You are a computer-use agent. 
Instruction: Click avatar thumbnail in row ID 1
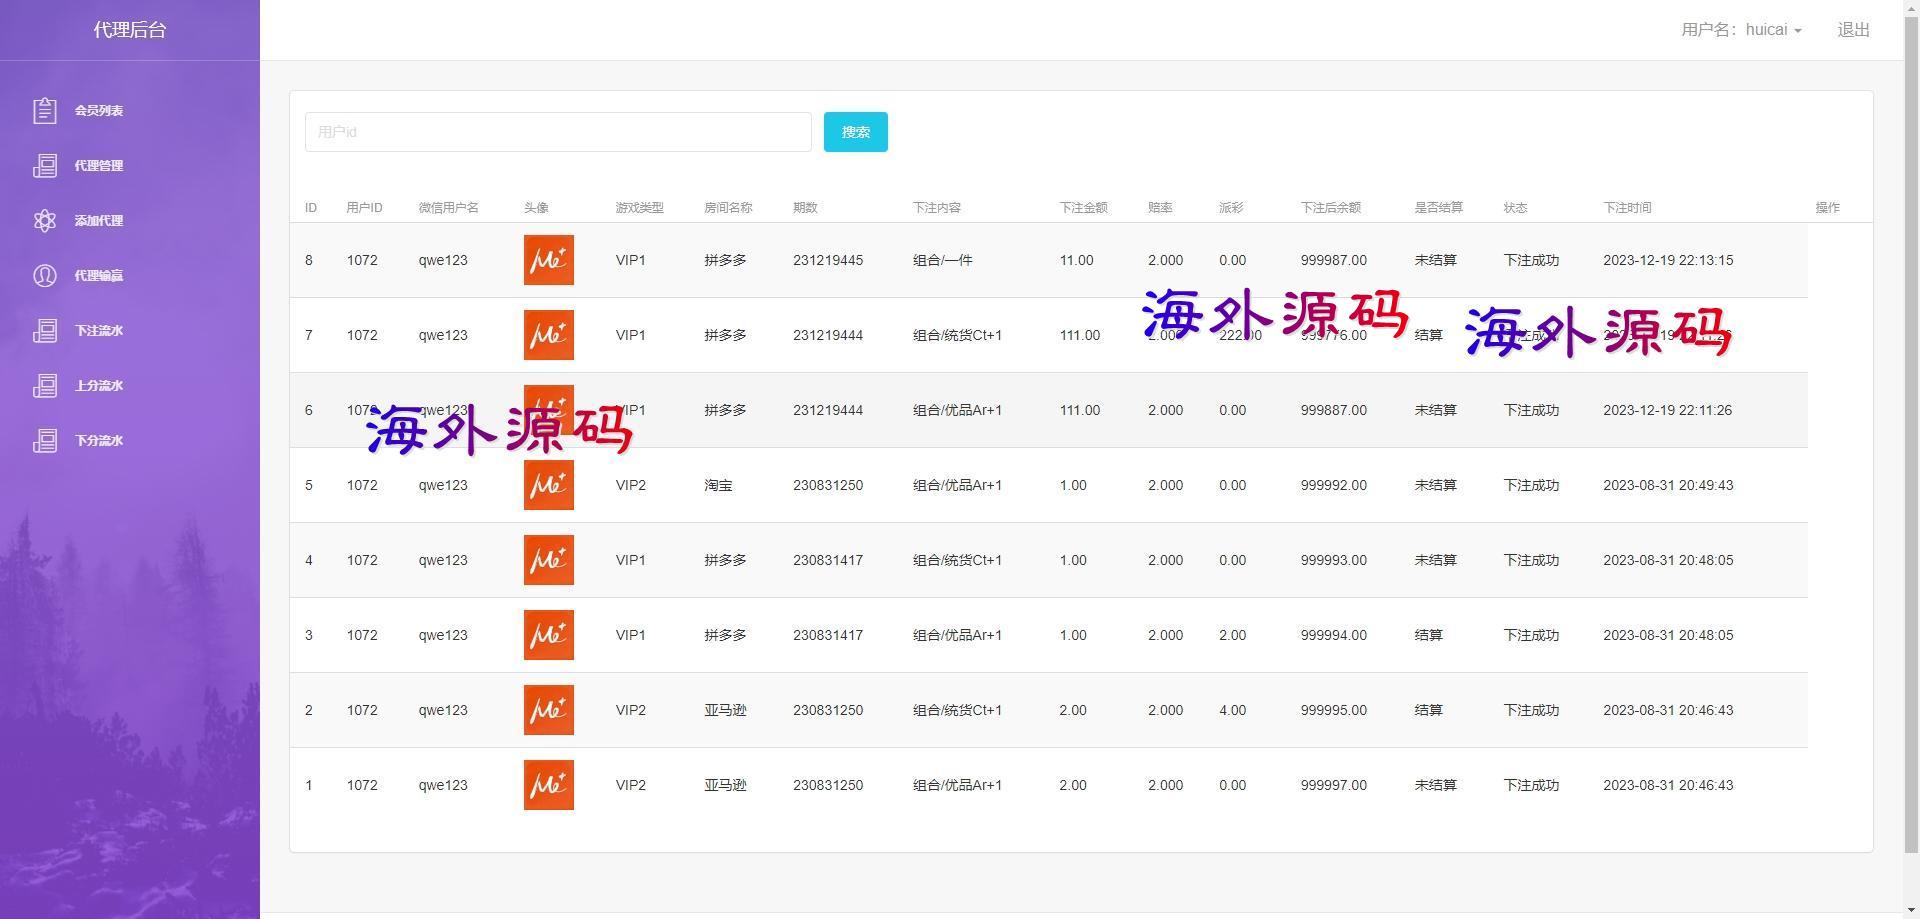click(x=549, y=785)
